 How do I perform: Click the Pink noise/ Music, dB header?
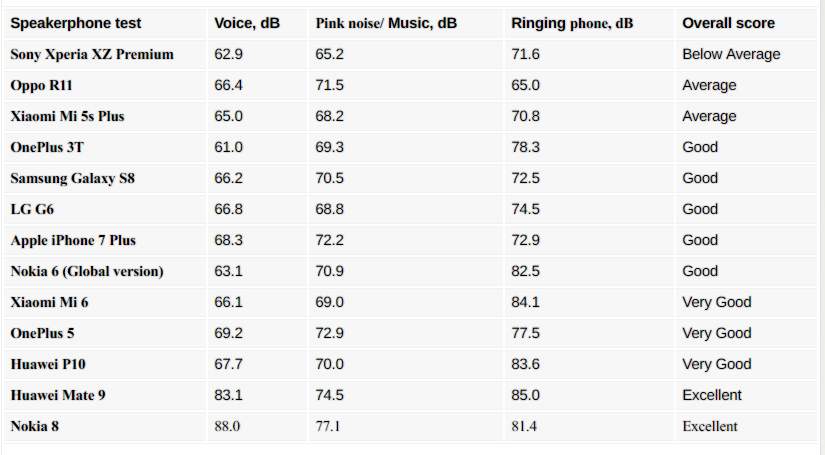386,23
